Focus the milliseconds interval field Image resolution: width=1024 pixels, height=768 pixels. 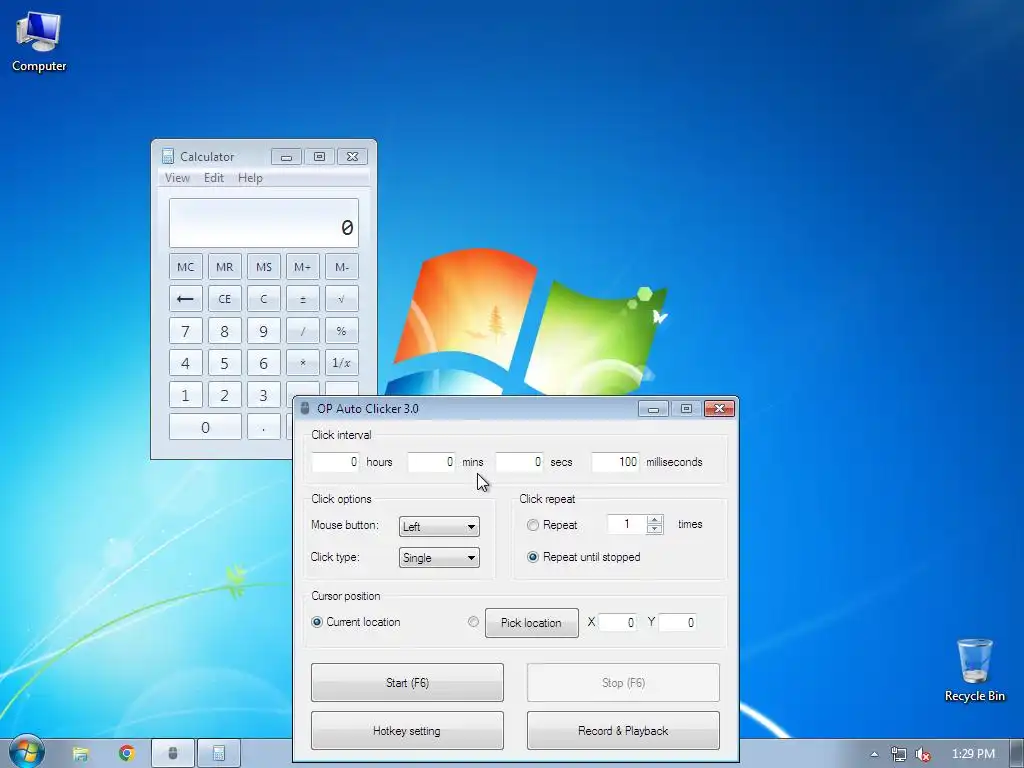pos(615,462)
